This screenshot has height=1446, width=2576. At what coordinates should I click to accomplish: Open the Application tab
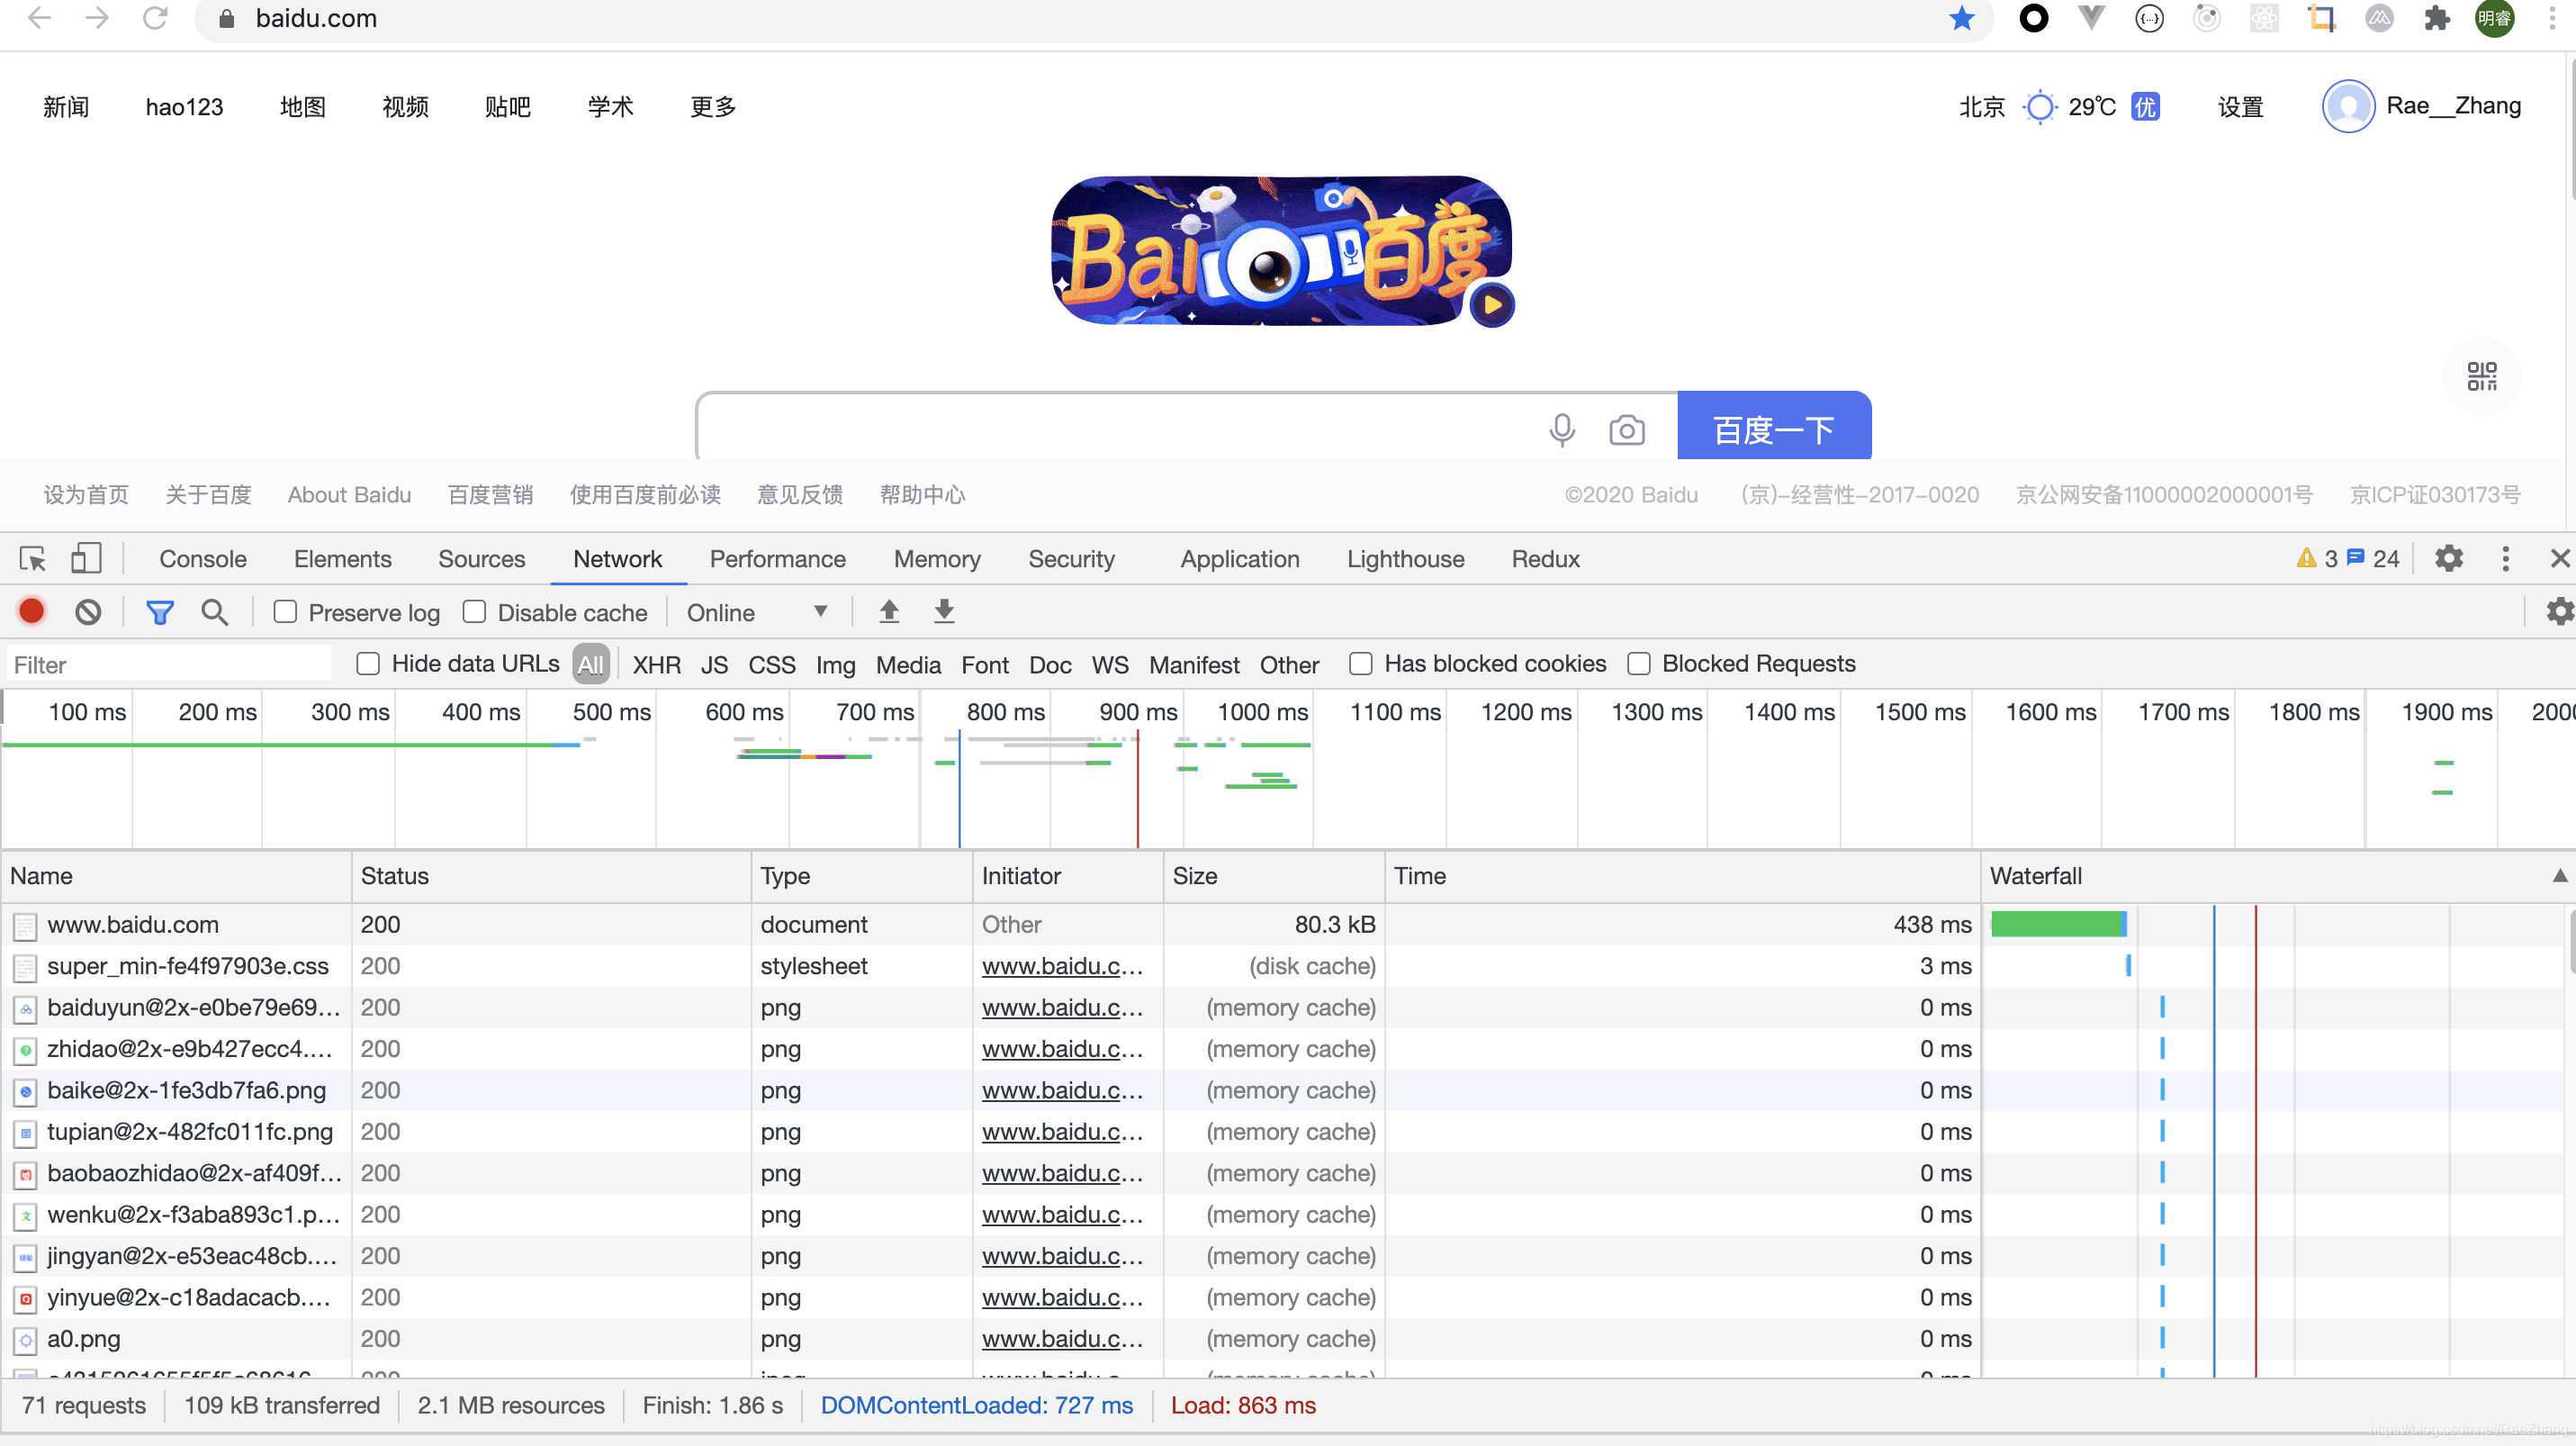click(x=1239, y=559)
